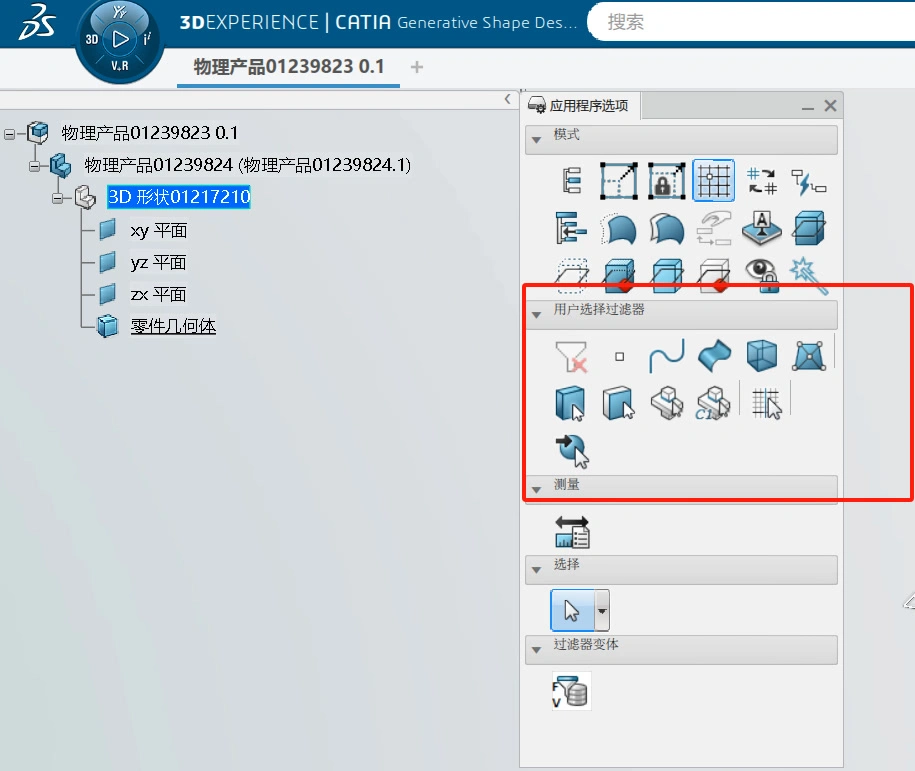Click the magic wand icon
This screenshot has width=915, height=771.
click(809, 275)
